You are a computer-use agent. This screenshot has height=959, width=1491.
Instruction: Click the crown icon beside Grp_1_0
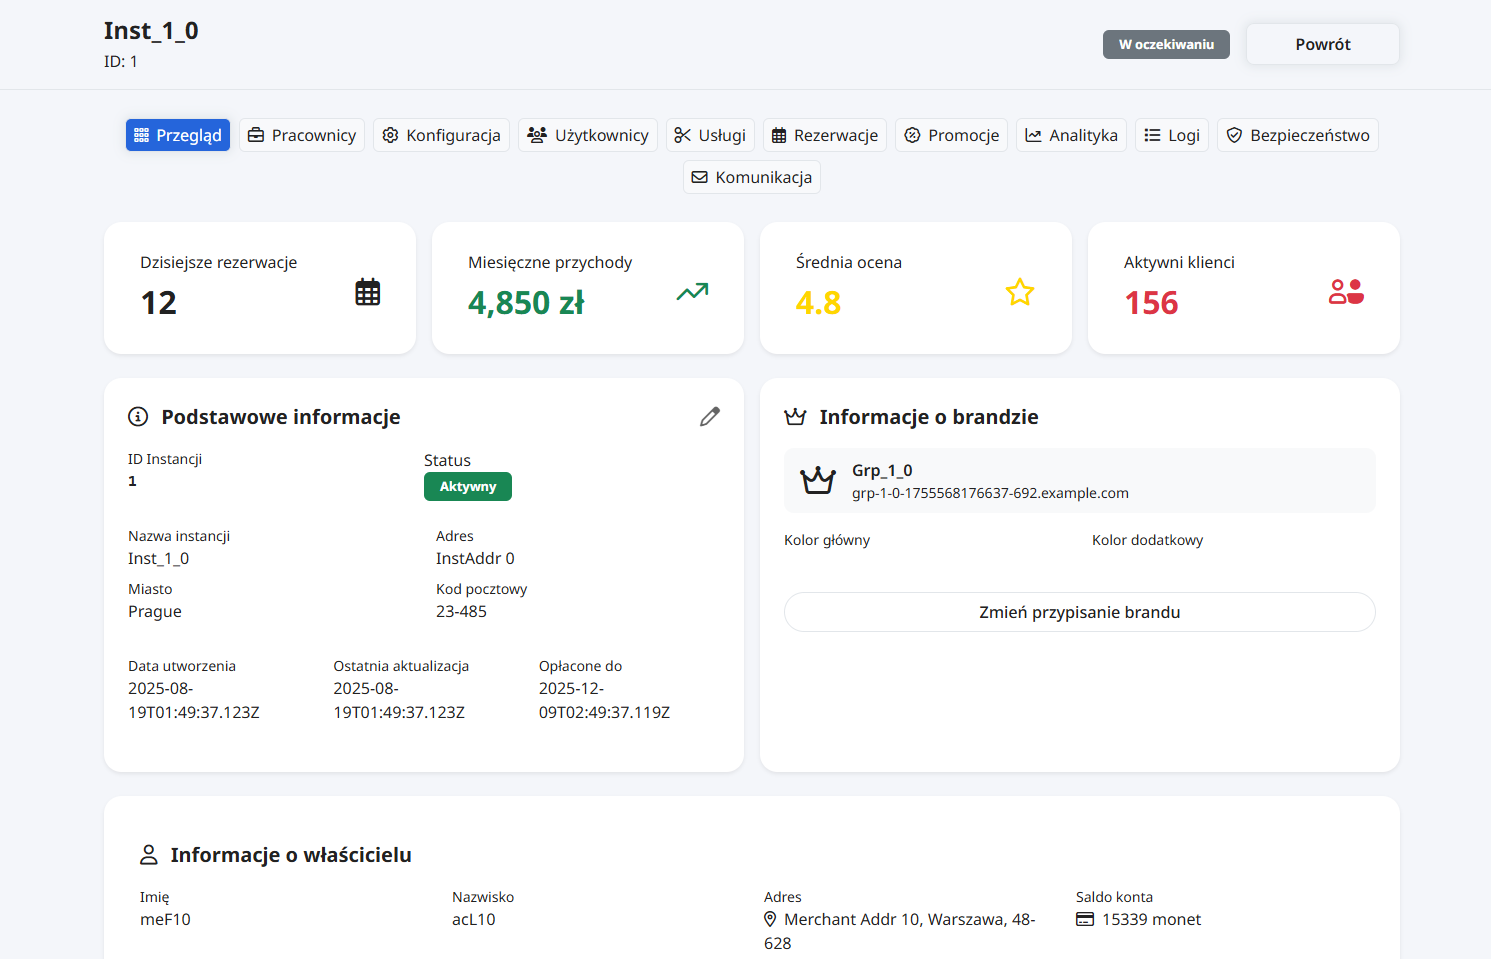coord(818,481)
